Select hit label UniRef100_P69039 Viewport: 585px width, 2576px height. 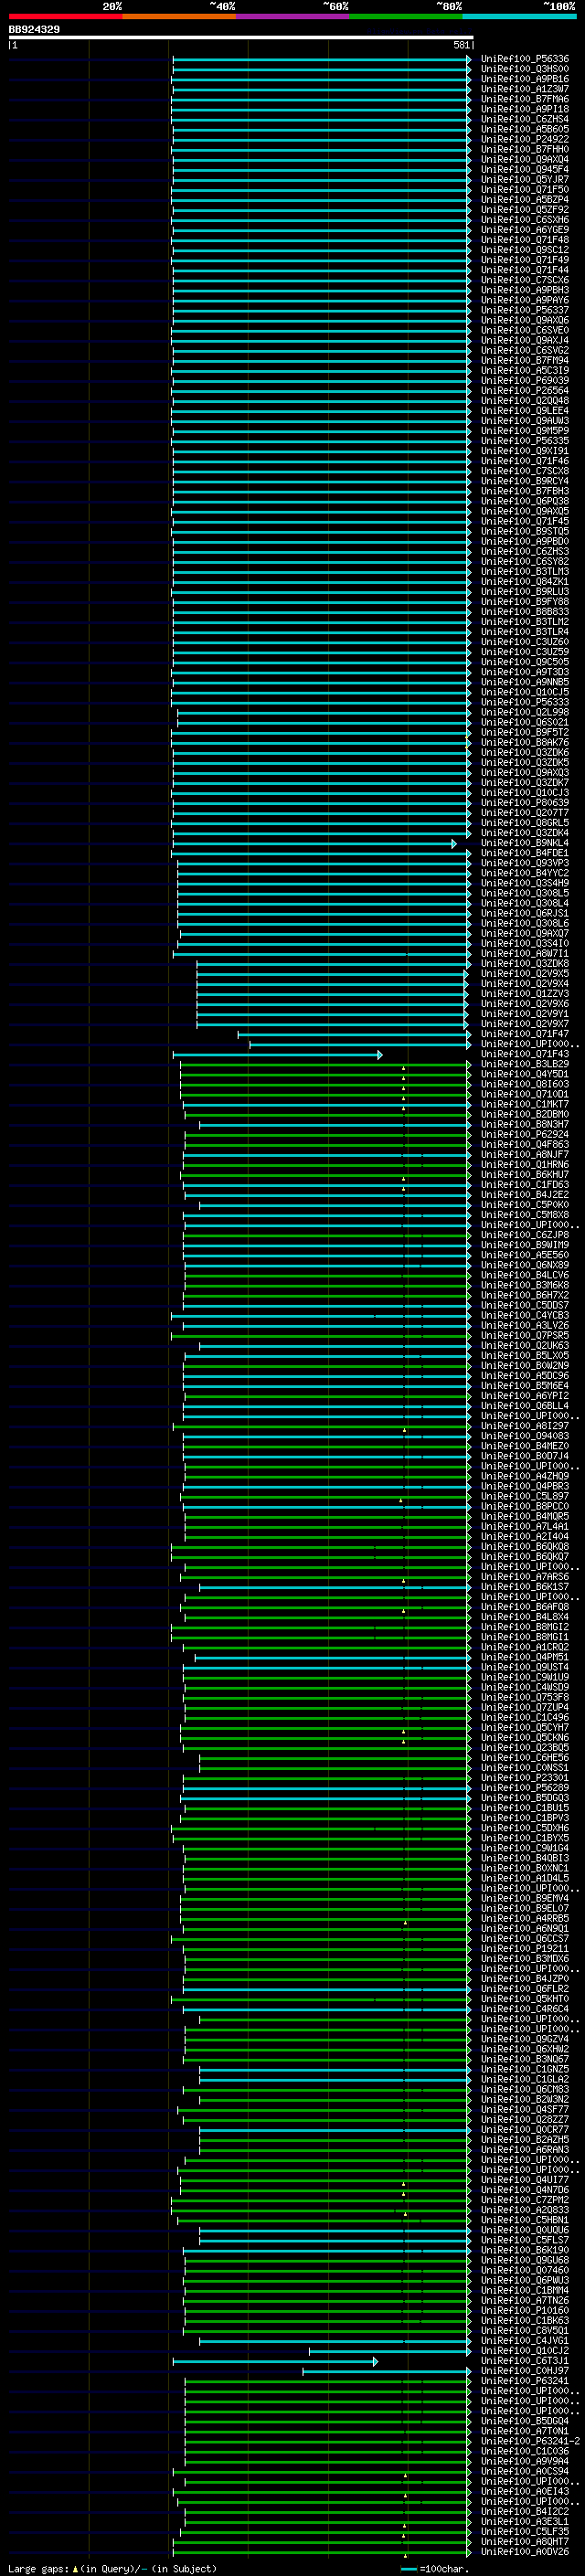(525, 381)
